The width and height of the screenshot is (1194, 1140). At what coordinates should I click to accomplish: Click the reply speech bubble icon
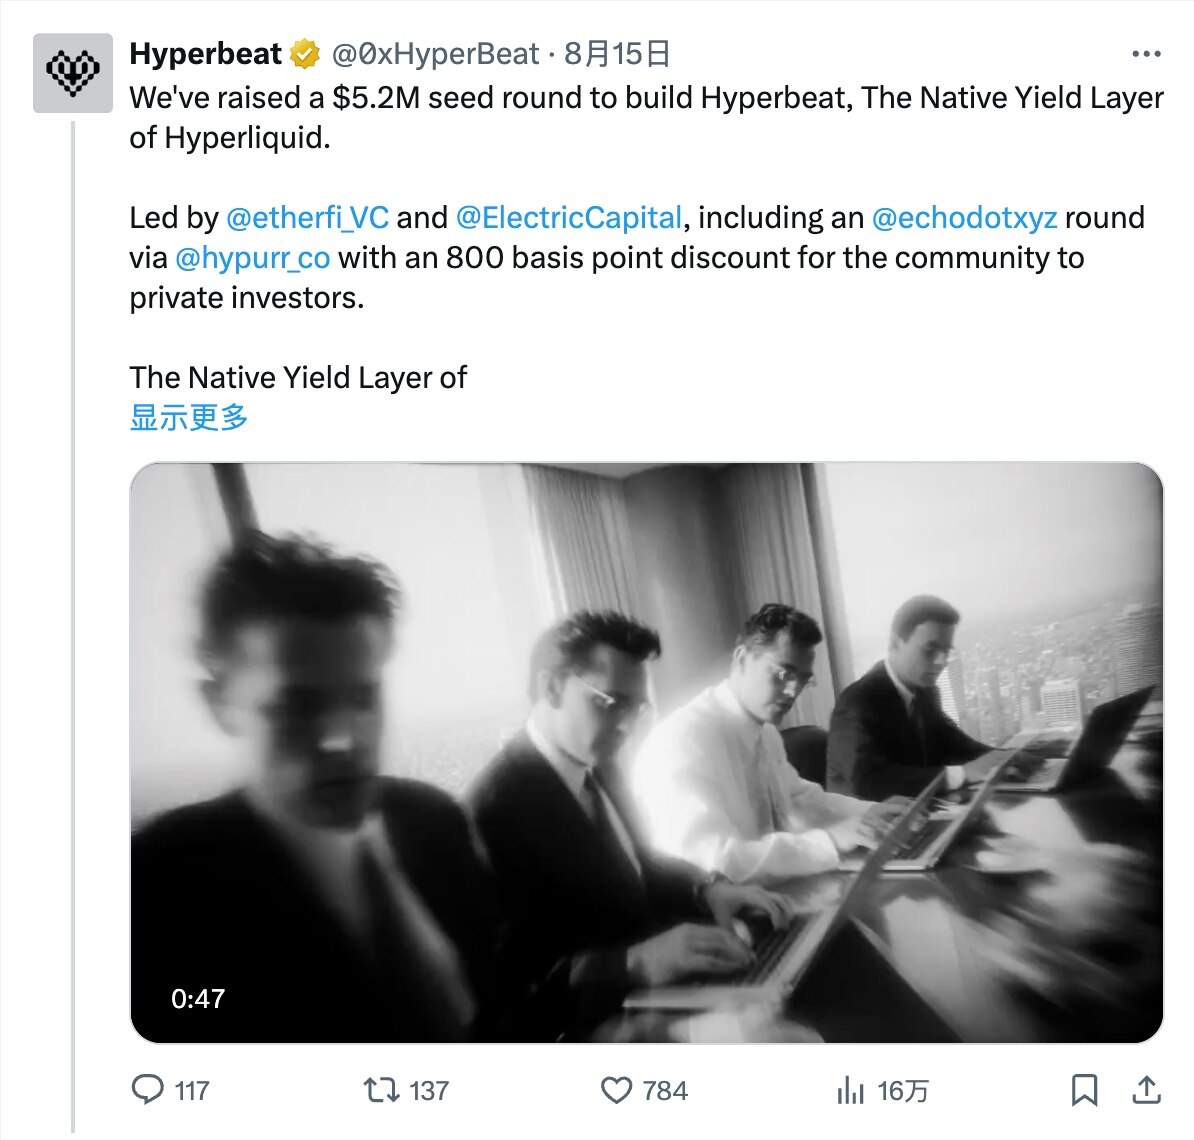coord(148,1090)
